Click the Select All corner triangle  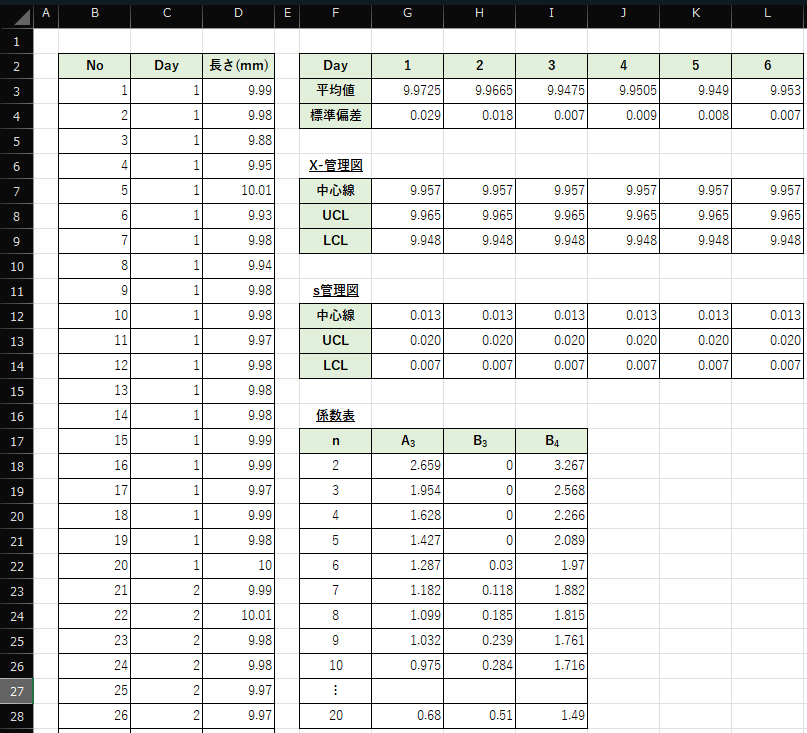pyautogui.click(x=17, y=16)
